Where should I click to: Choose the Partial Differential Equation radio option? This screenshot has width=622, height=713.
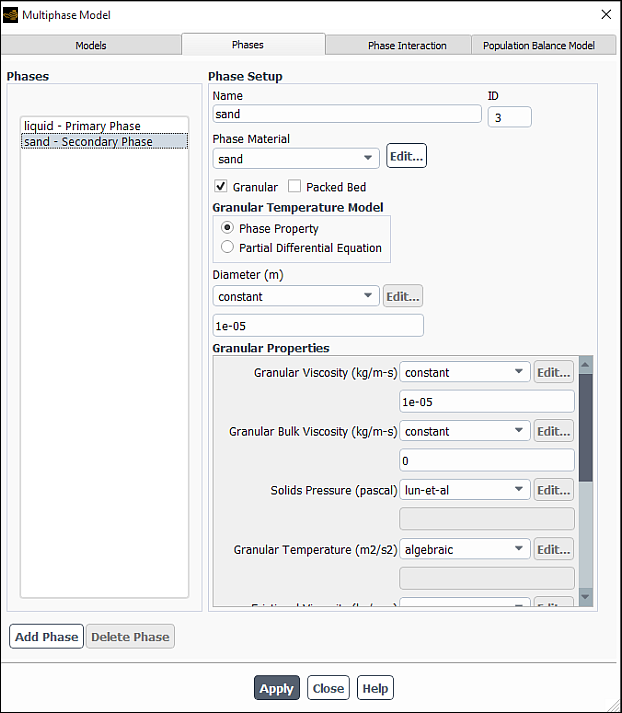(227, 247)
